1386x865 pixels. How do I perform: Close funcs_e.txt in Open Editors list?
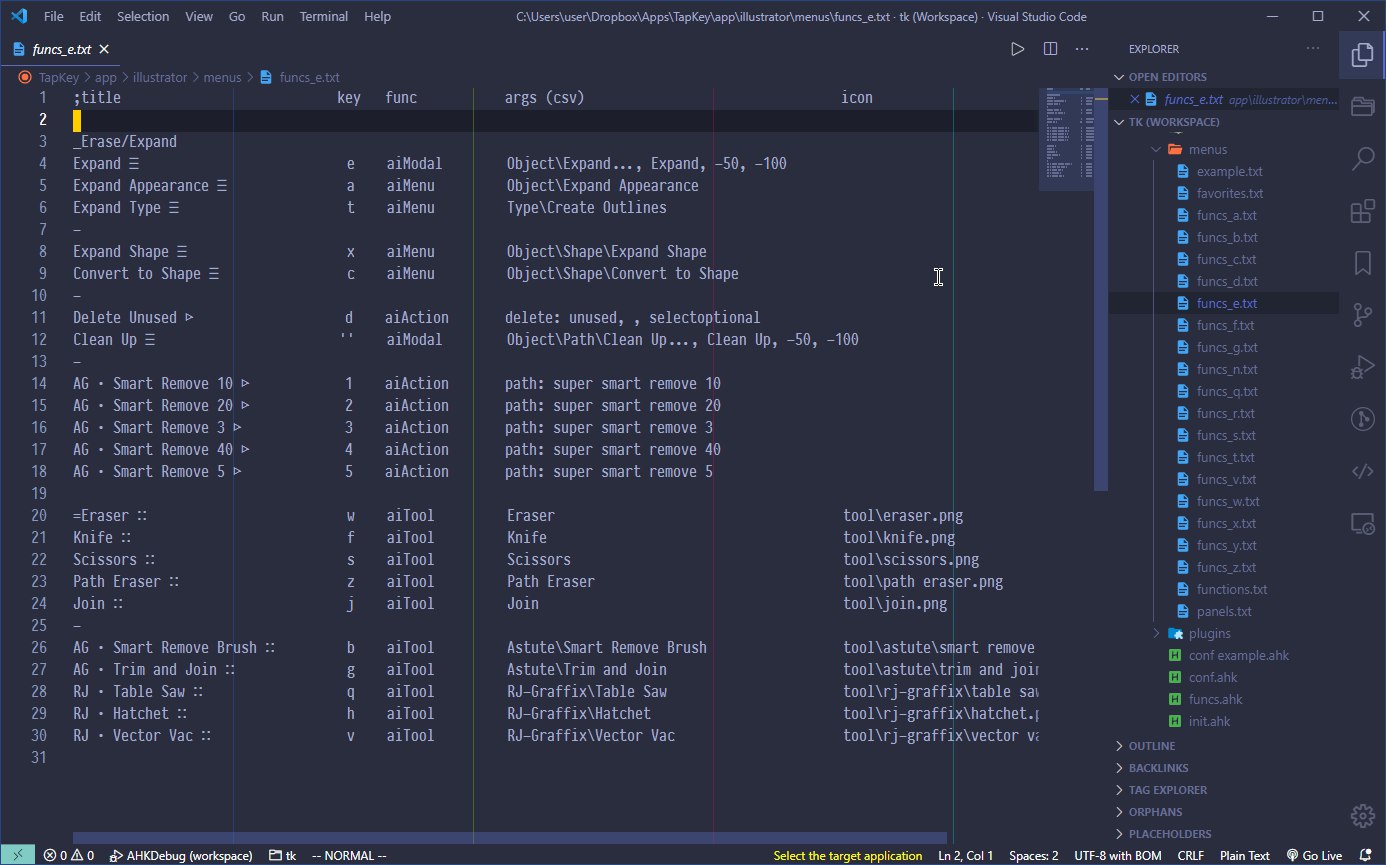coord(1135,99)
